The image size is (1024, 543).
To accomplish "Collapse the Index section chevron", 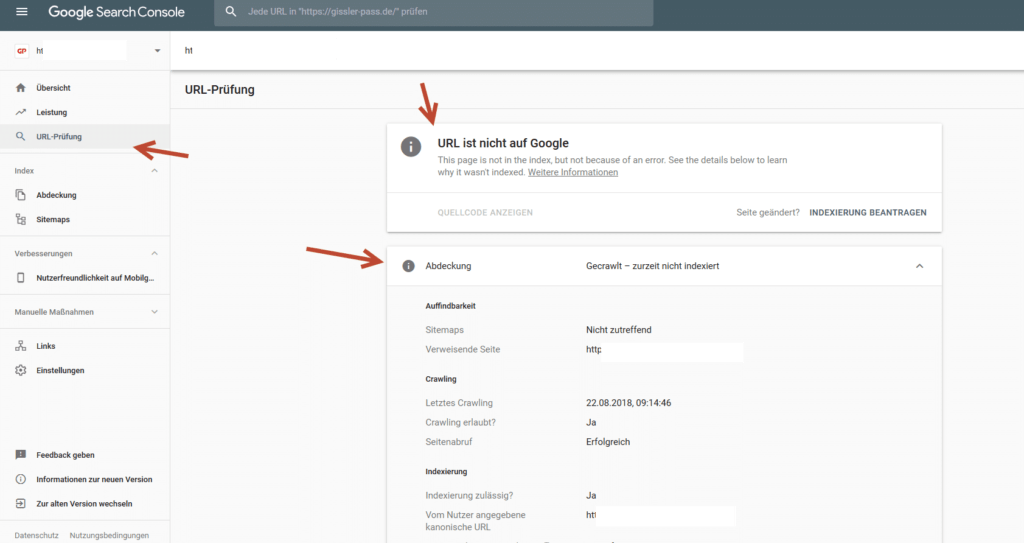I will click(155, 171).
